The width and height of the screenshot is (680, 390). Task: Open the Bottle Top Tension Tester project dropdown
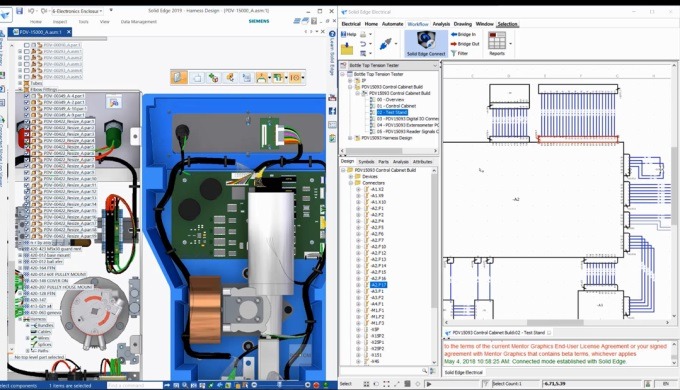(x=435, y=66)
